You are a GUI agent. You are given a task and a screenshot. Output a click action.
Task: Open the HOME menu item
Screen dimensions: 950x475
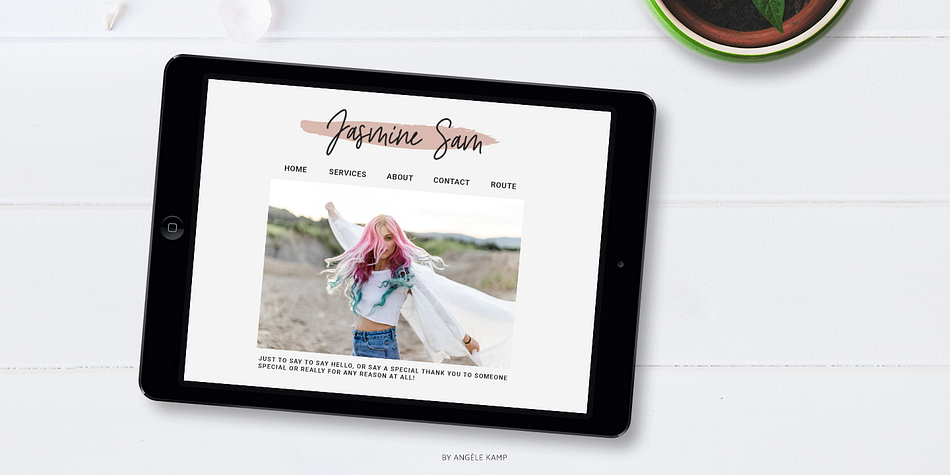click(296, 169)
